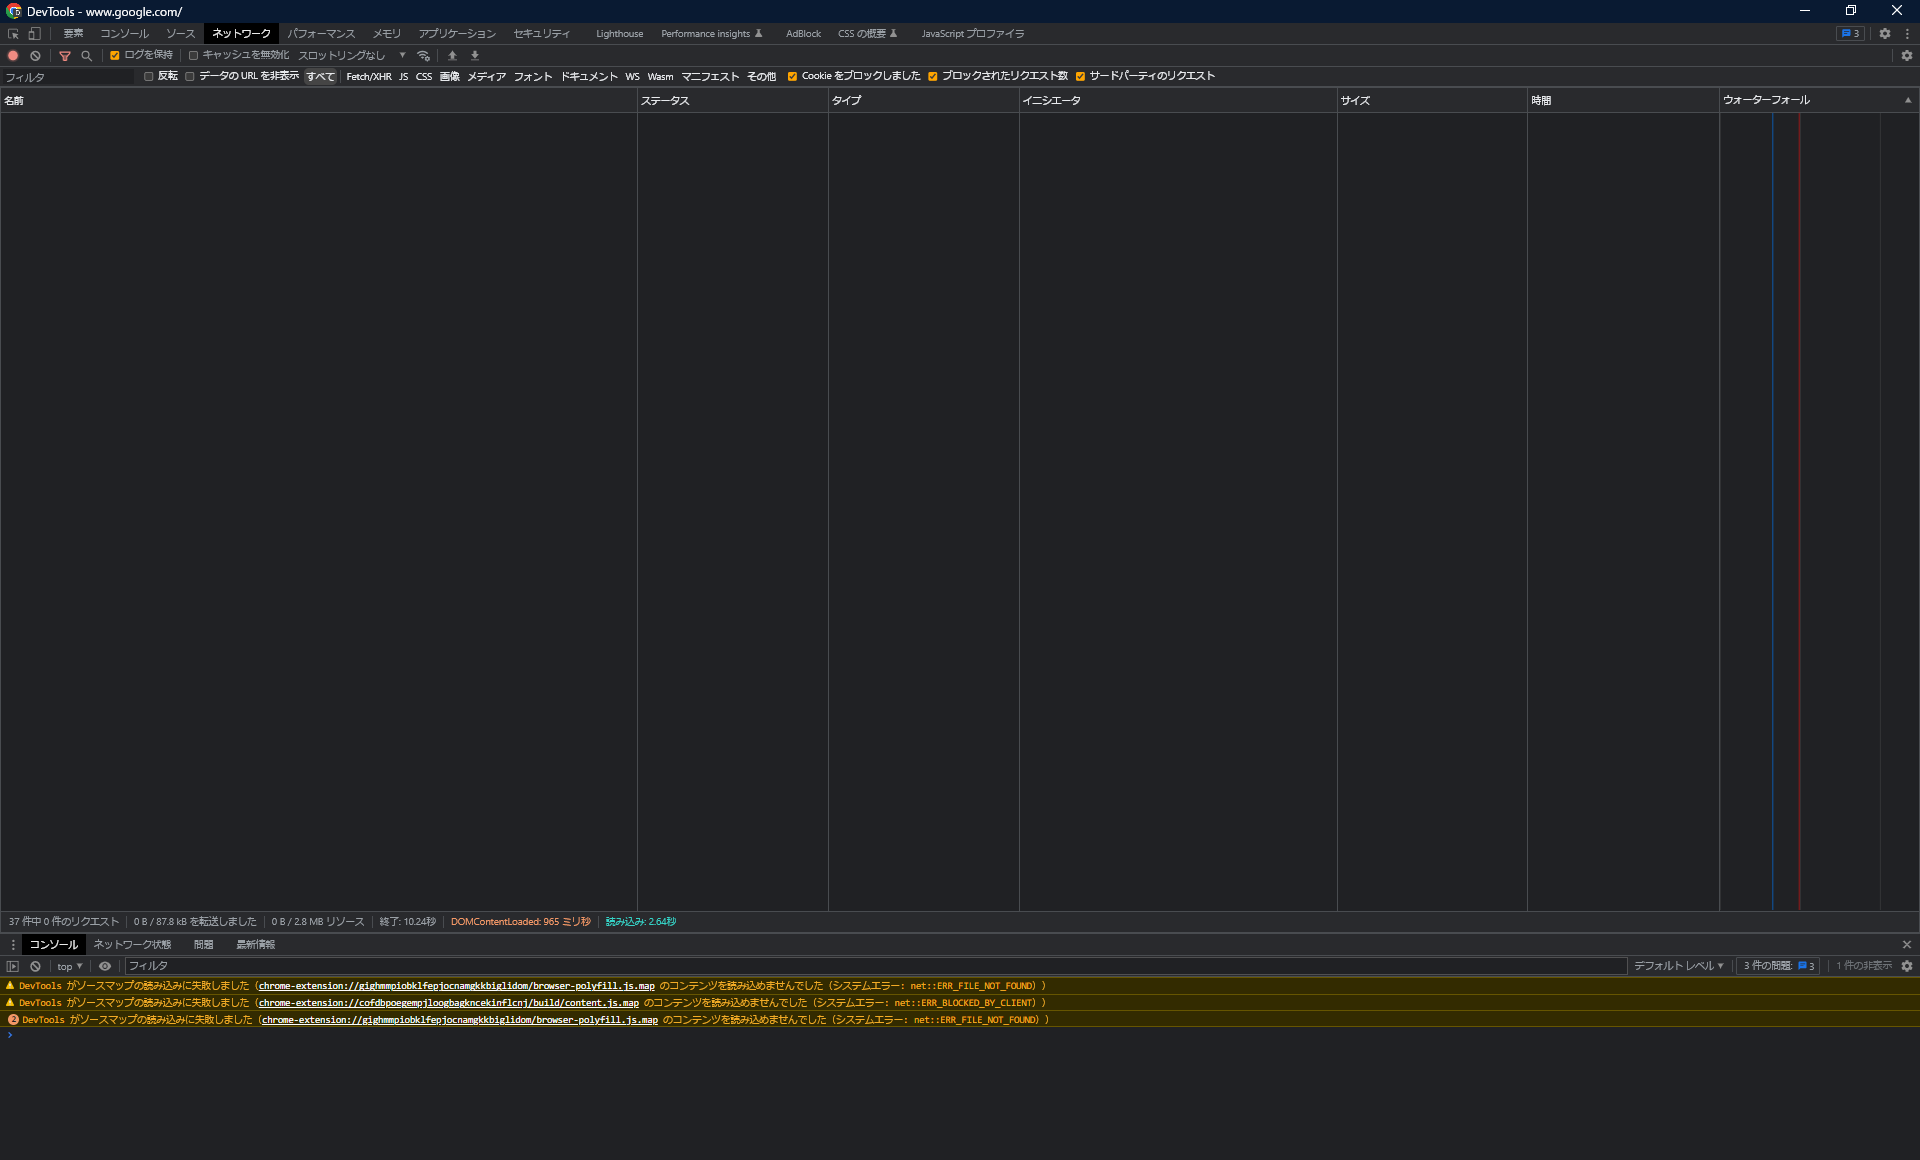This screenshot has width=1920, height=1160.
Task: Open network search magnifier
Action: point(87,56)
